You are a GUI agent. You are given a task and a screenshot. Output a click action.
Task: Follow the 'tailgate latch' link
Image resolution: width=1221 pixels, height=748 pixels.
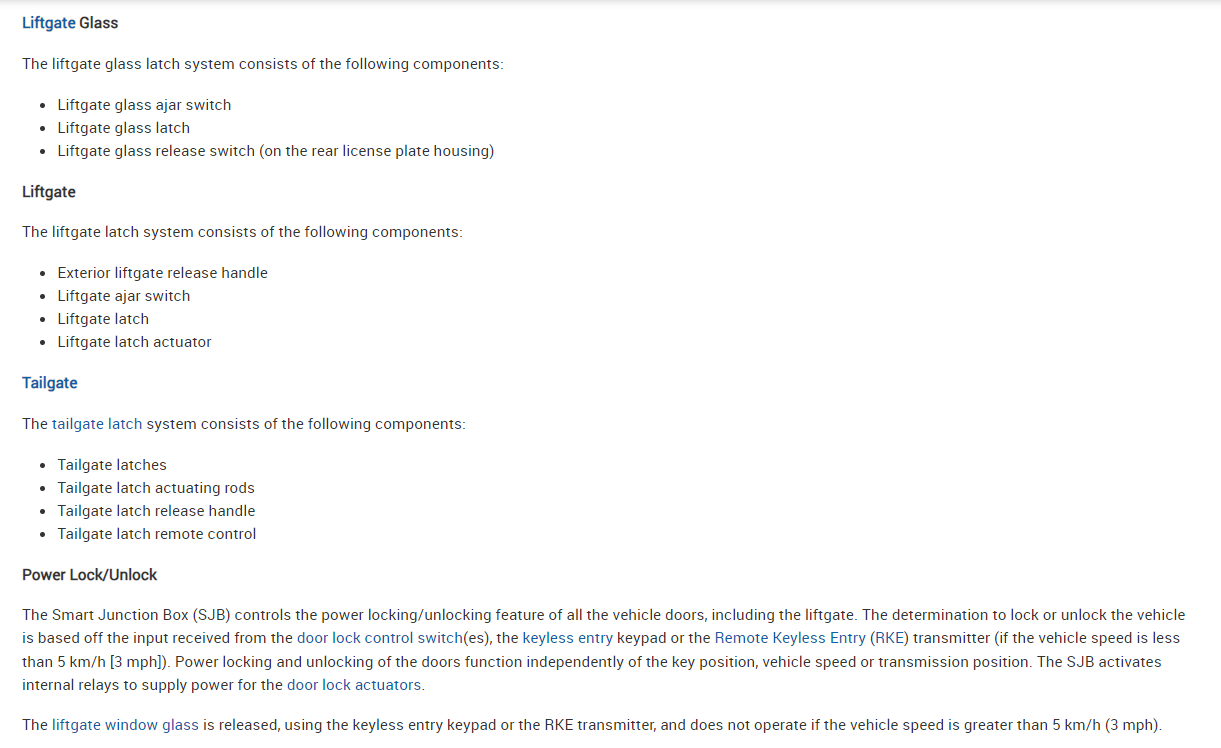click(x=97, y=424)
